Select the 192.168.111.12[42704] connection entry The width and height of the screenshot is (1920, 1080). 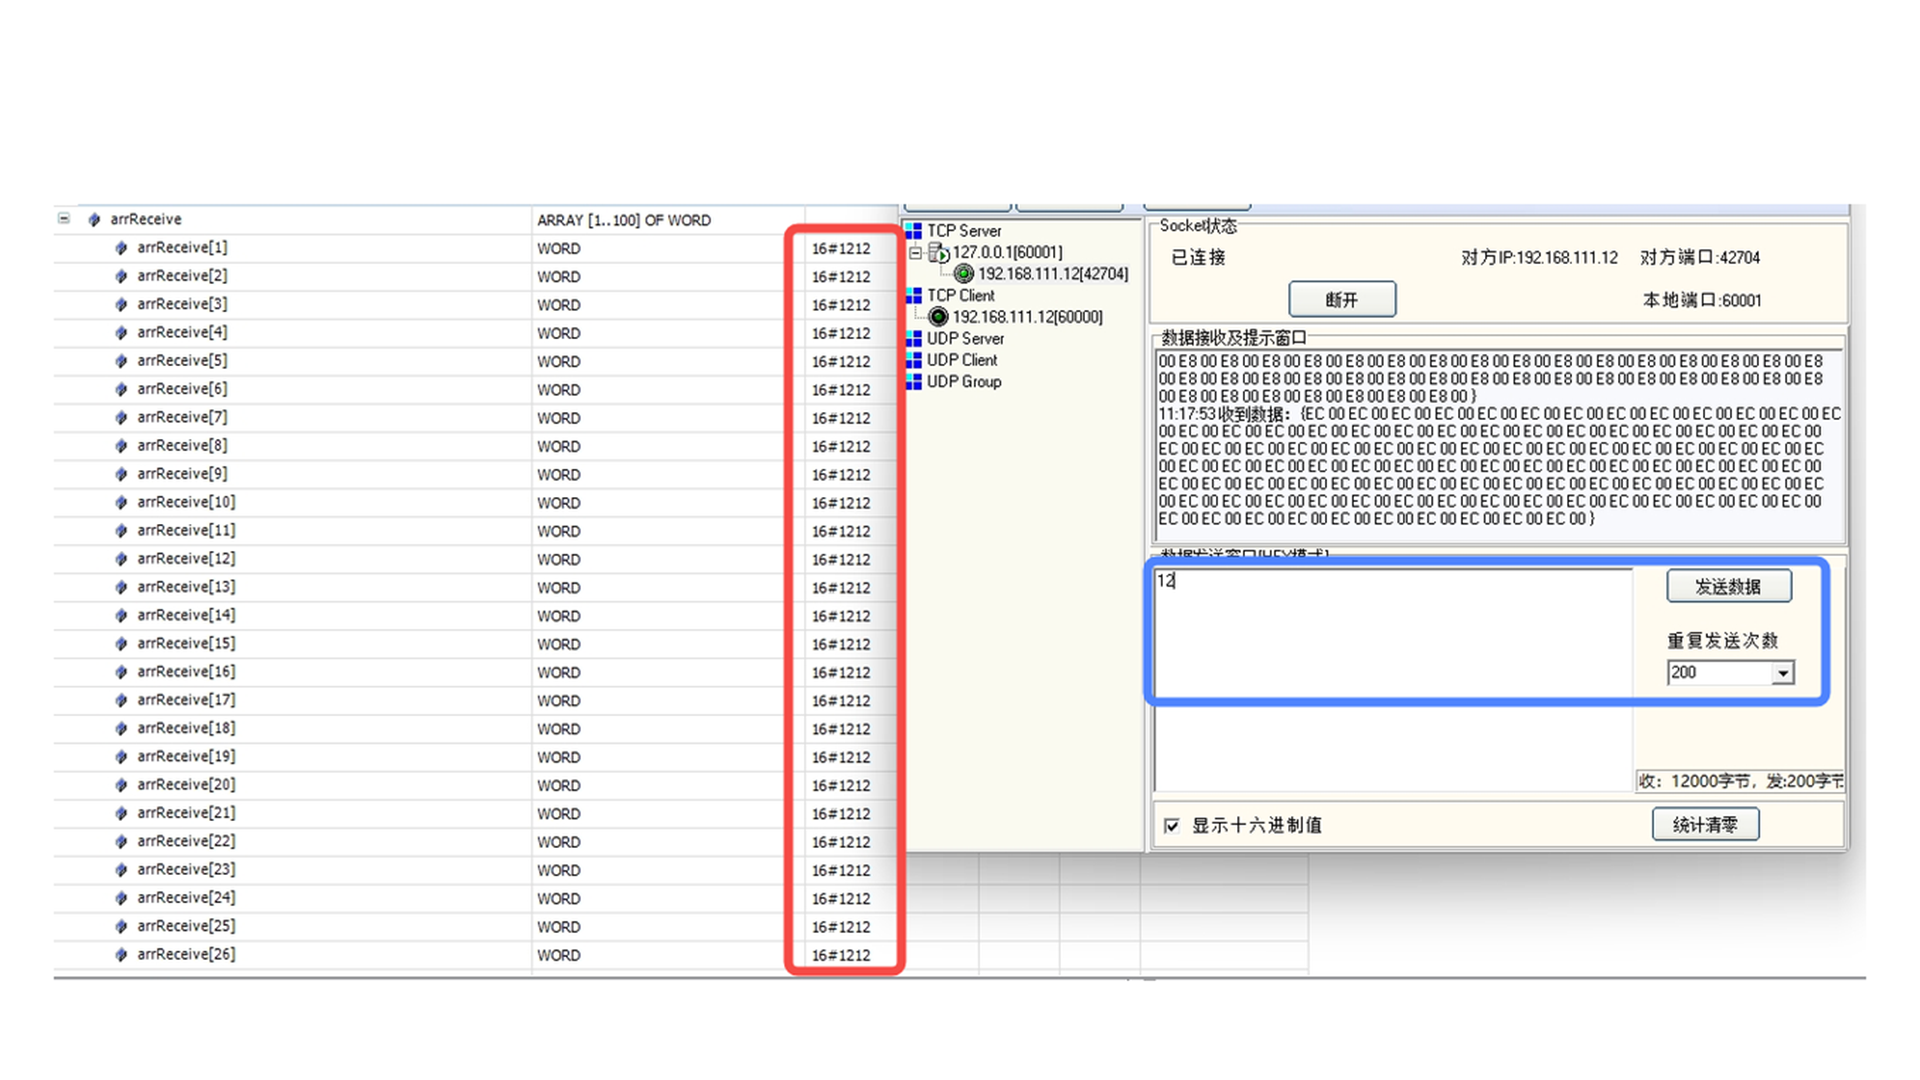click(x=1052, y=274)
